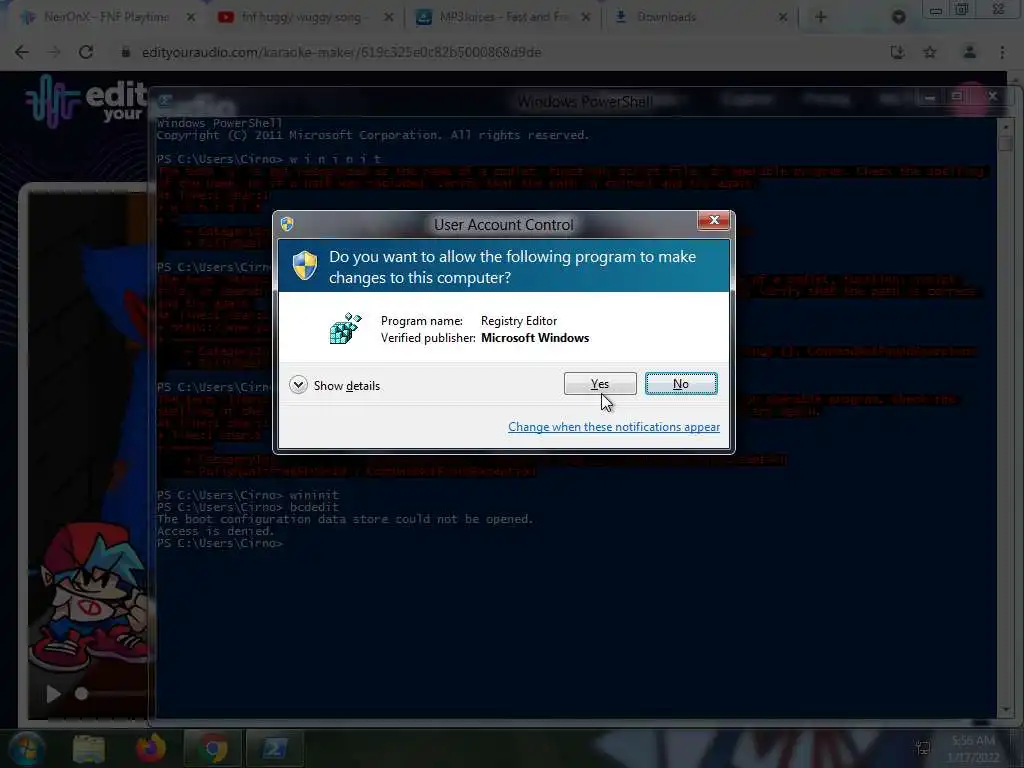Click 'Microsoft Windows' verified publisher text
Viewport: 1024px width, 768px height.
tap(535, 338)
